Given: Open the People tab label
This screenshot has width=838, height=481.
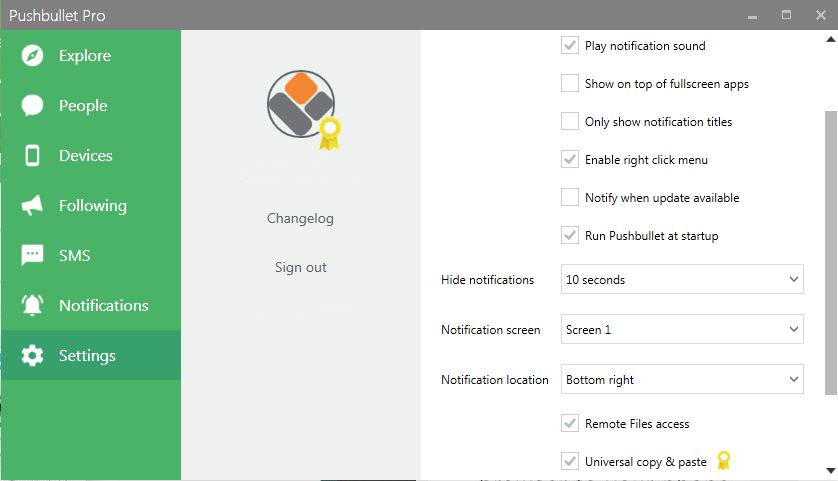Looking at the screenshot, I should [83, 106].
